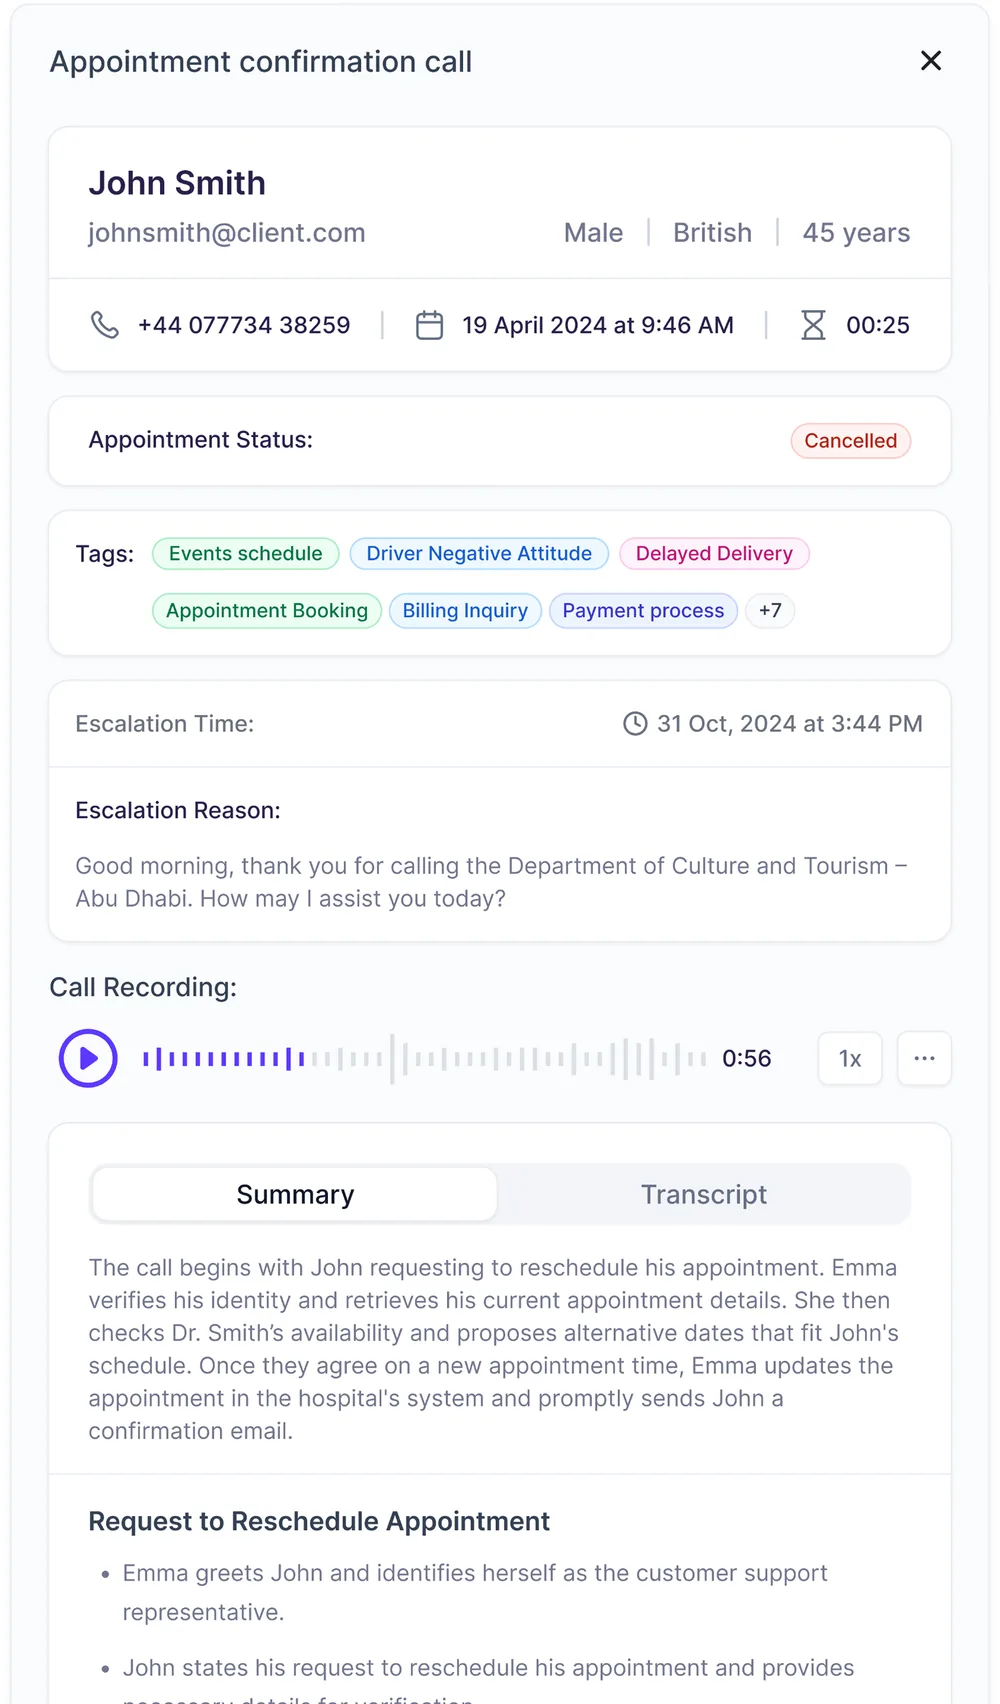Expand the +7 hidden tags

[770, 611]
